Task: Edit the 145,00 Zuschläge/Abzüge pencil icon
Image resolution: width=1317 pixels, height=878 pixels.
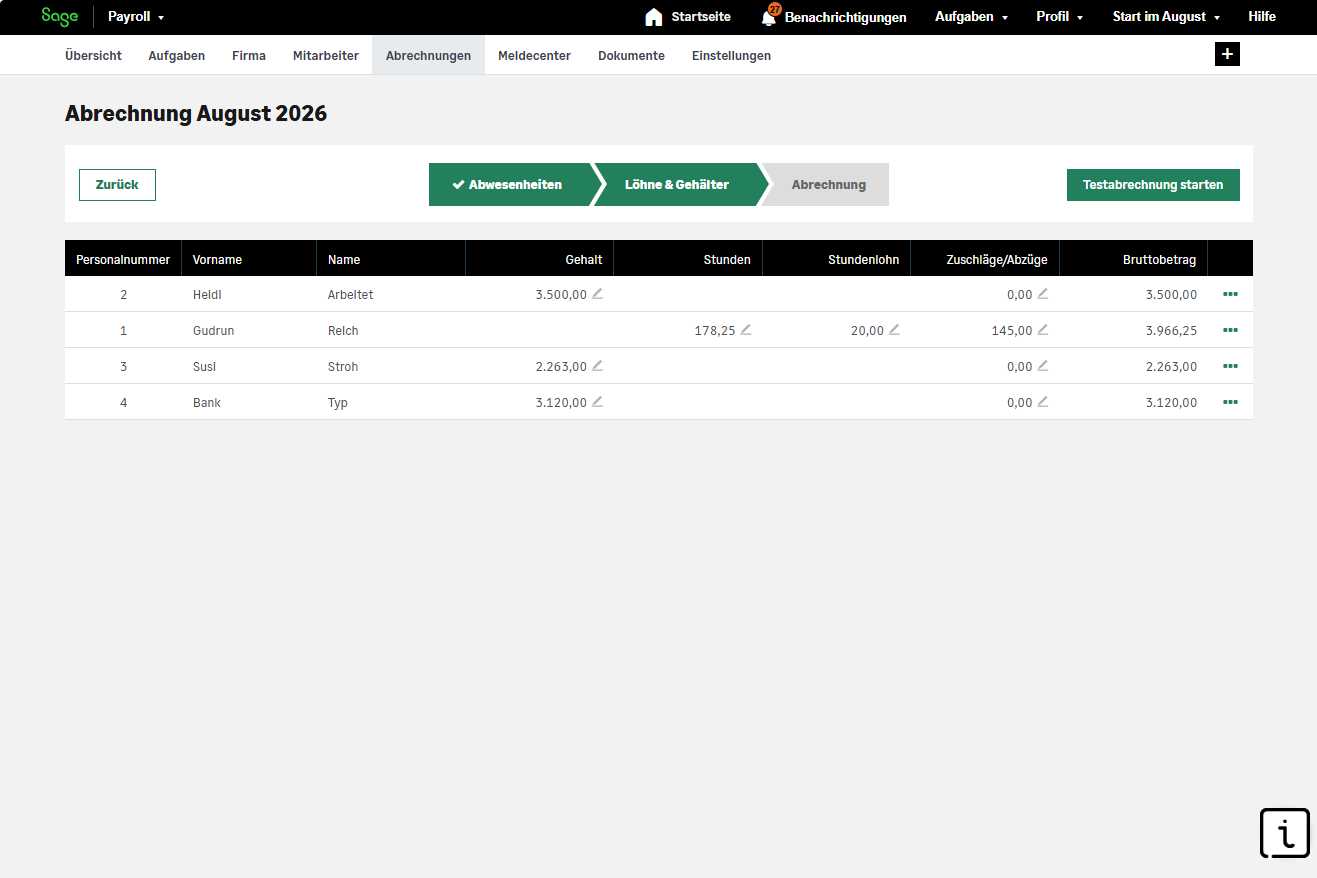Action: coord(1042,330)
